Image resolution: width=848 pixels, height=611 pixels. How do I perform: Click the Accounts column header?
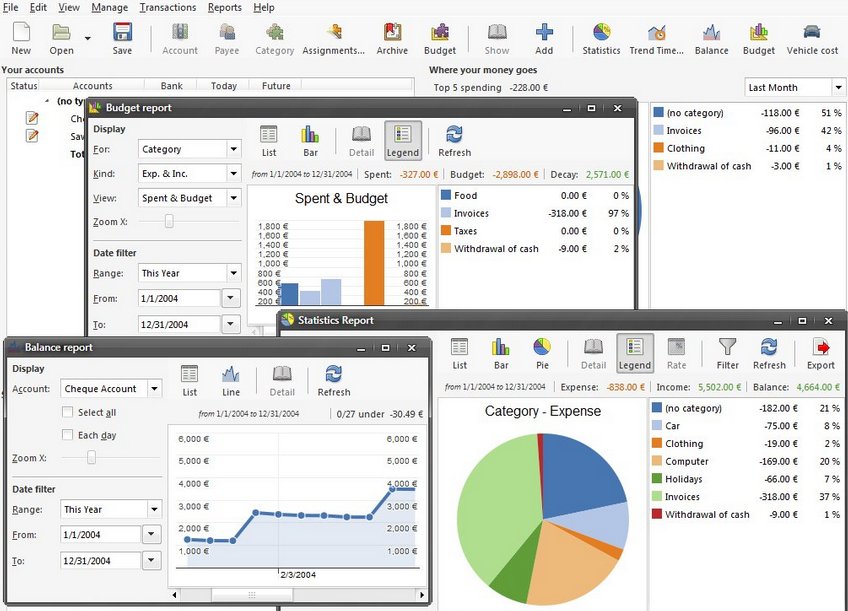click(x=92, y=85)
